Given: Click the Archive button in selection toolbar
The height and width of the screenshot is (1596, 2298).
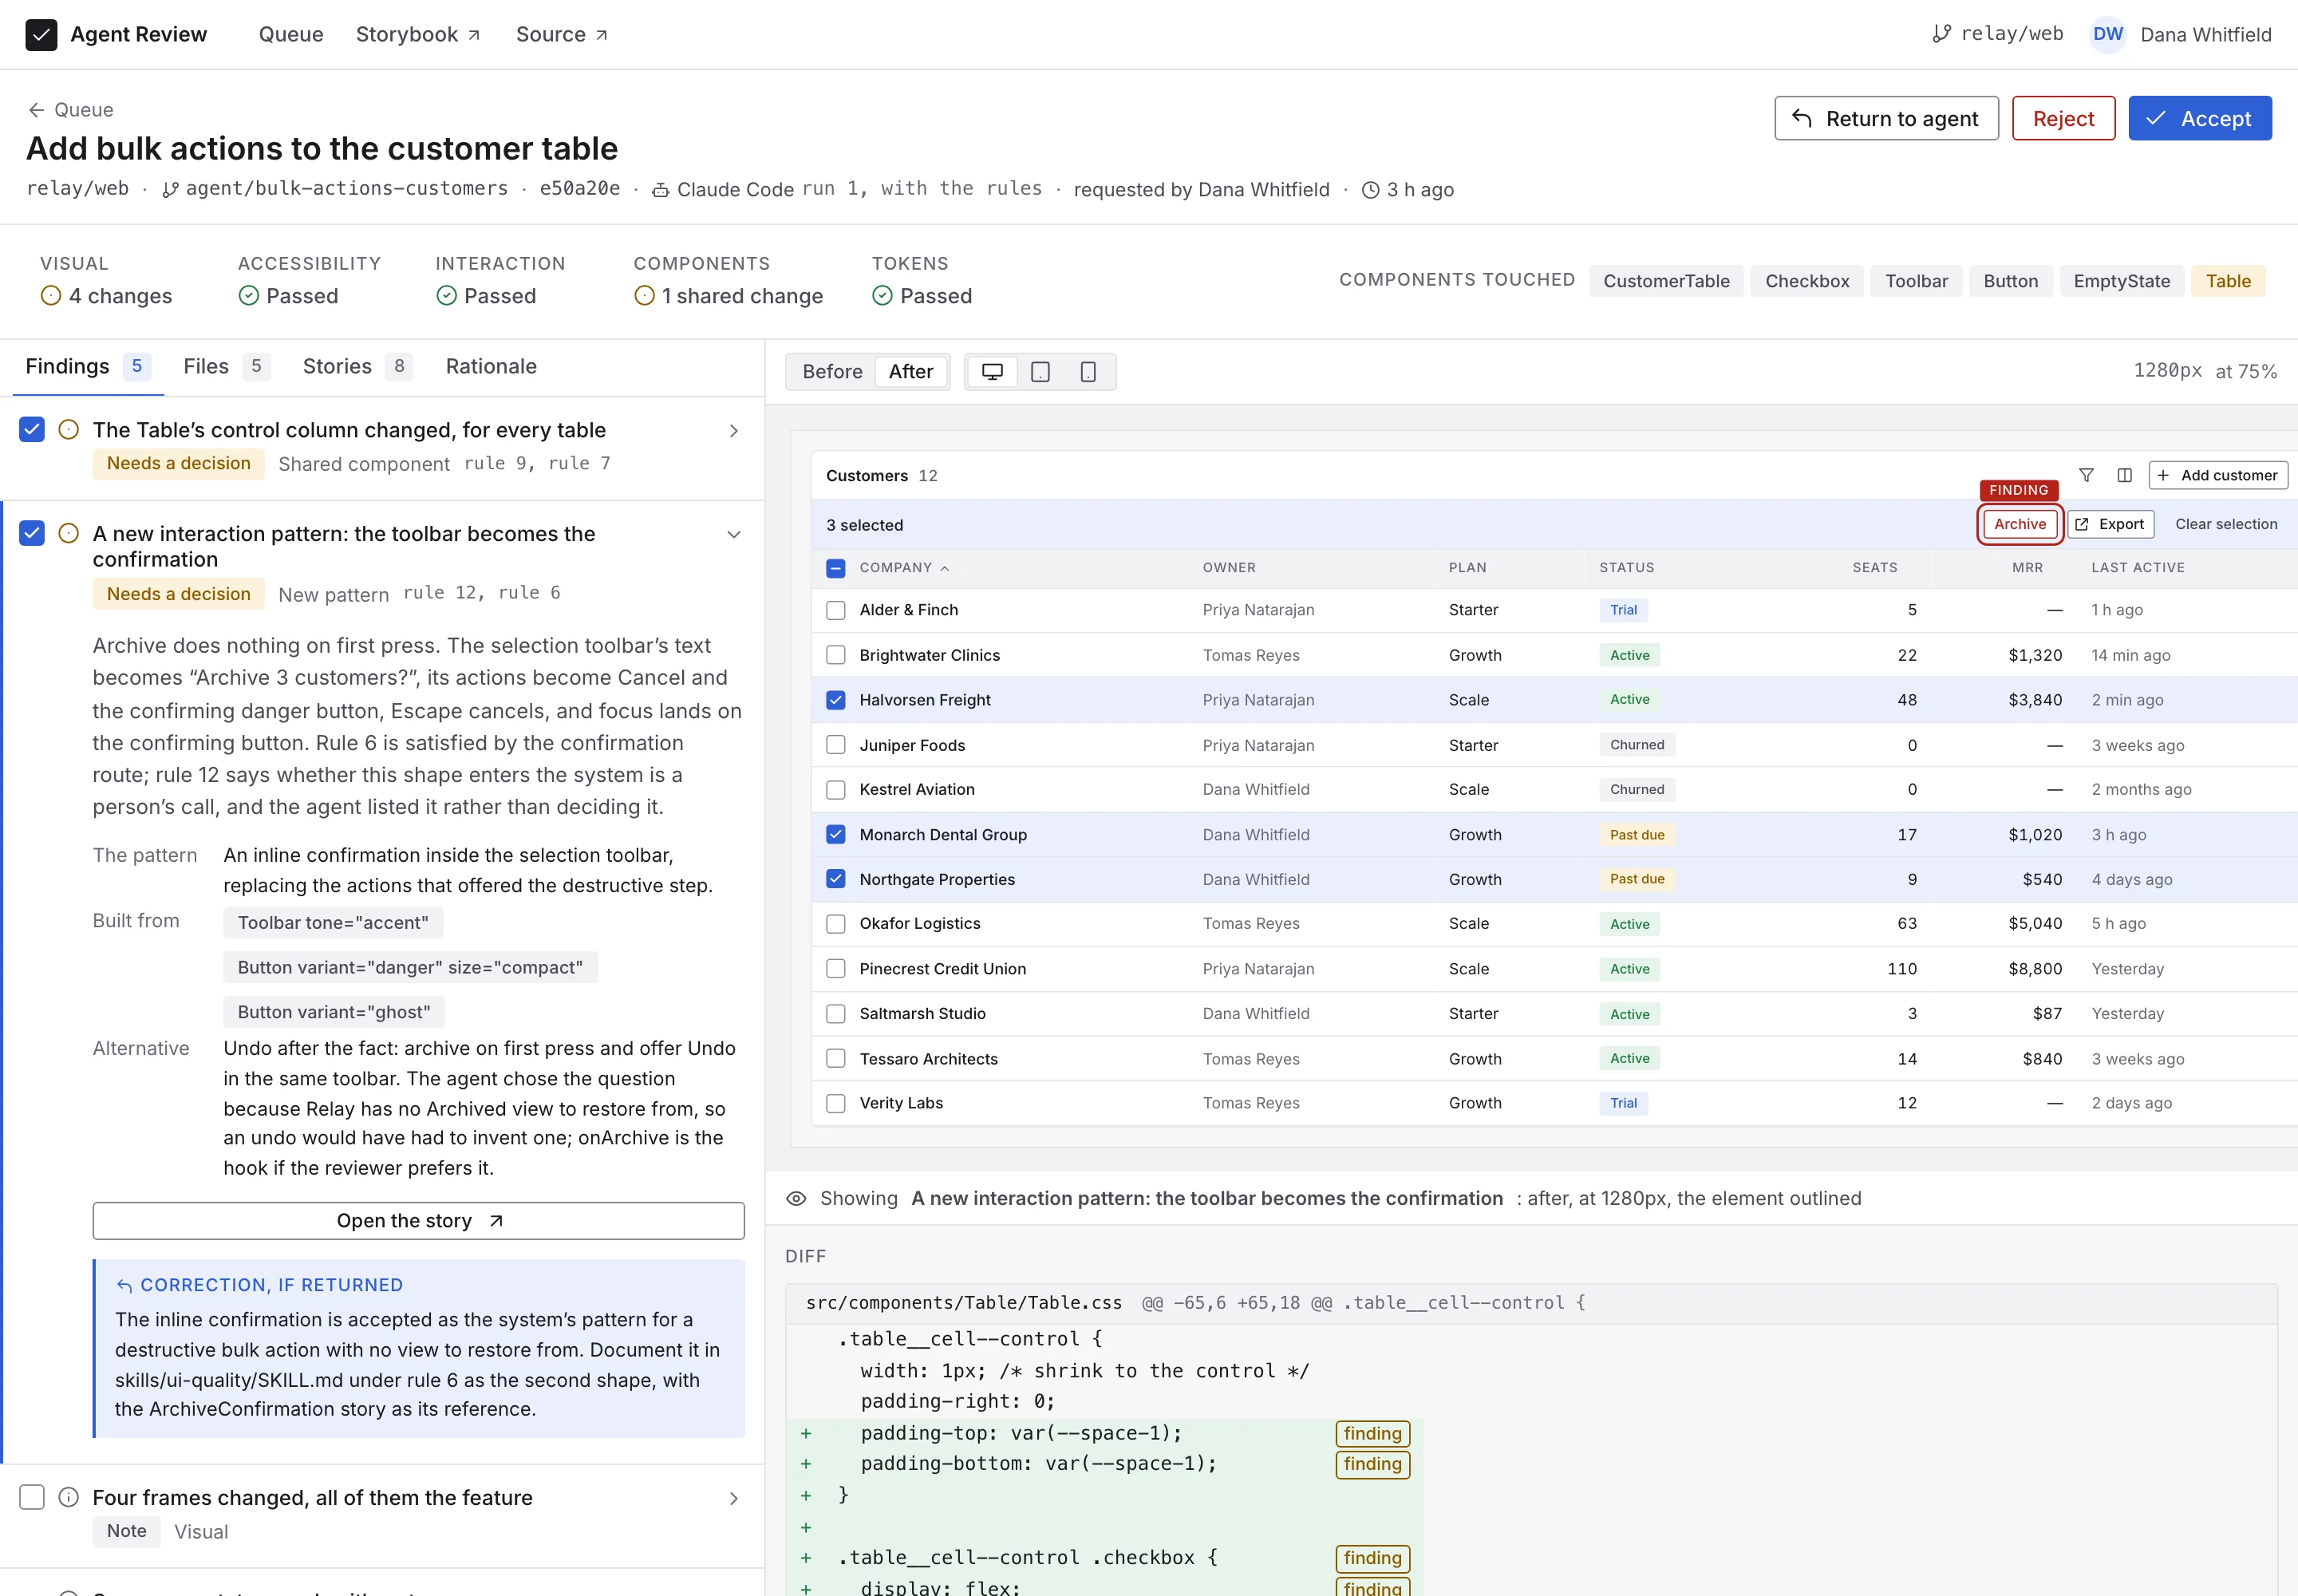Looking at the screenshot, I should 2020,524.
